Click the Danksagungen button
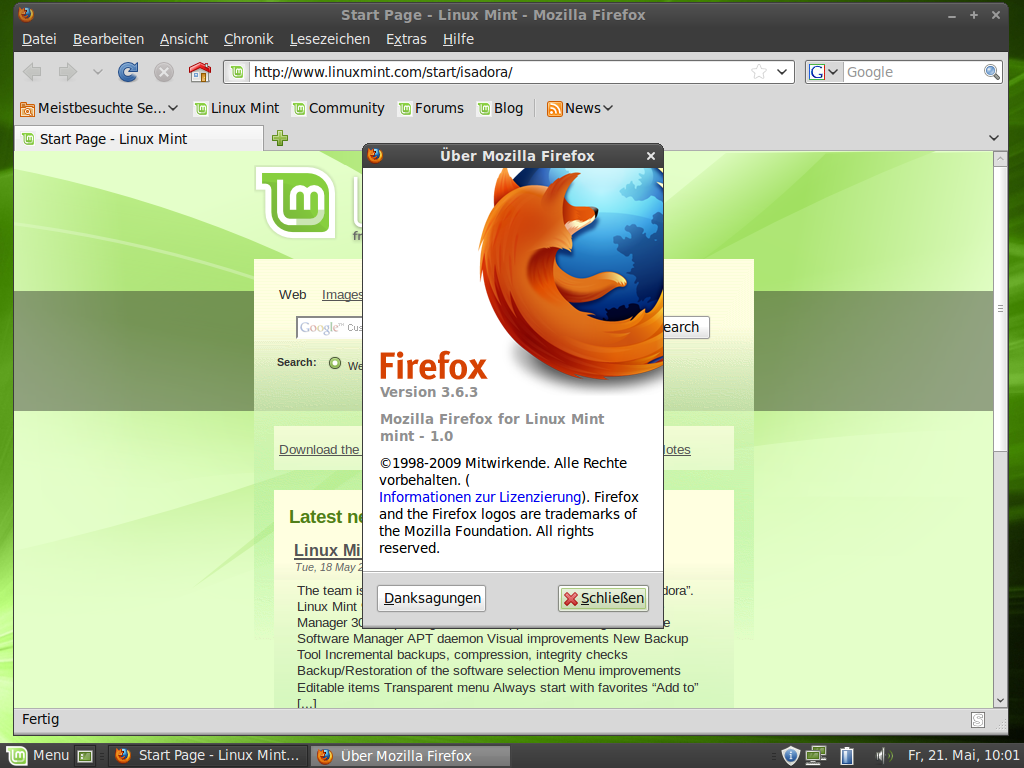 click(x=431, y=597)
